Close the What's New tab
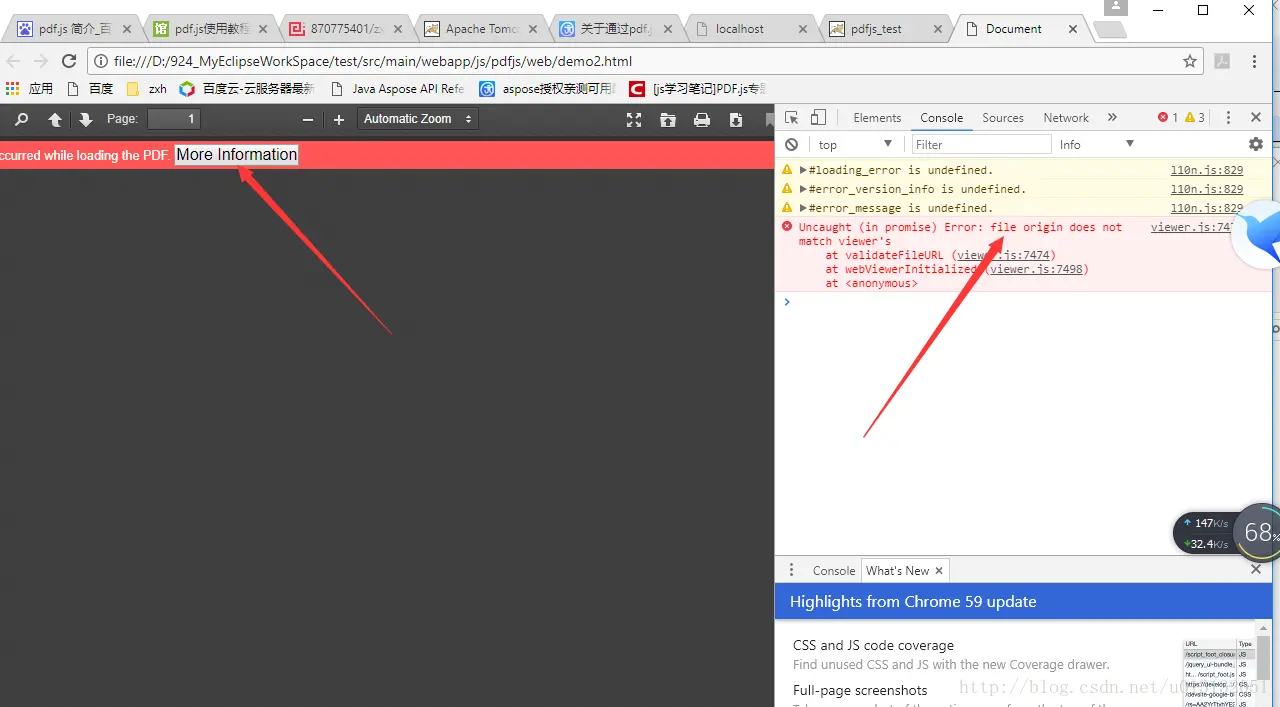The image size is (1280, 707). click(x=939, y=570)
